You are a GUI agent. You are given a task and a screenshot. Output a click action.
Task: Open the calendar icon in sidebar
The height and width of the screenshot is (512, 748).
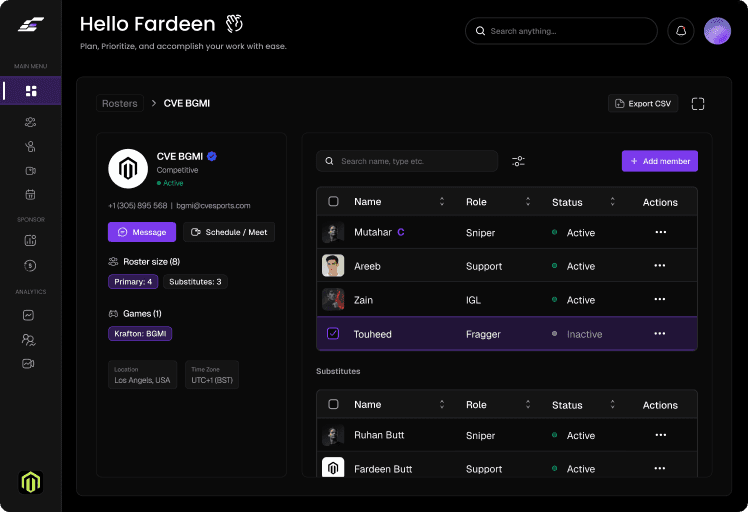(31, 194)
